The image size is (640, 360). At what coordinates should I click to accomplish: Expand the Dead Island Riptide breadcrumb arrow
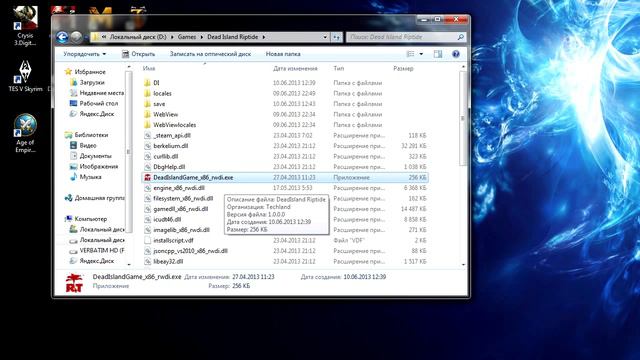(x=264, y=37)
